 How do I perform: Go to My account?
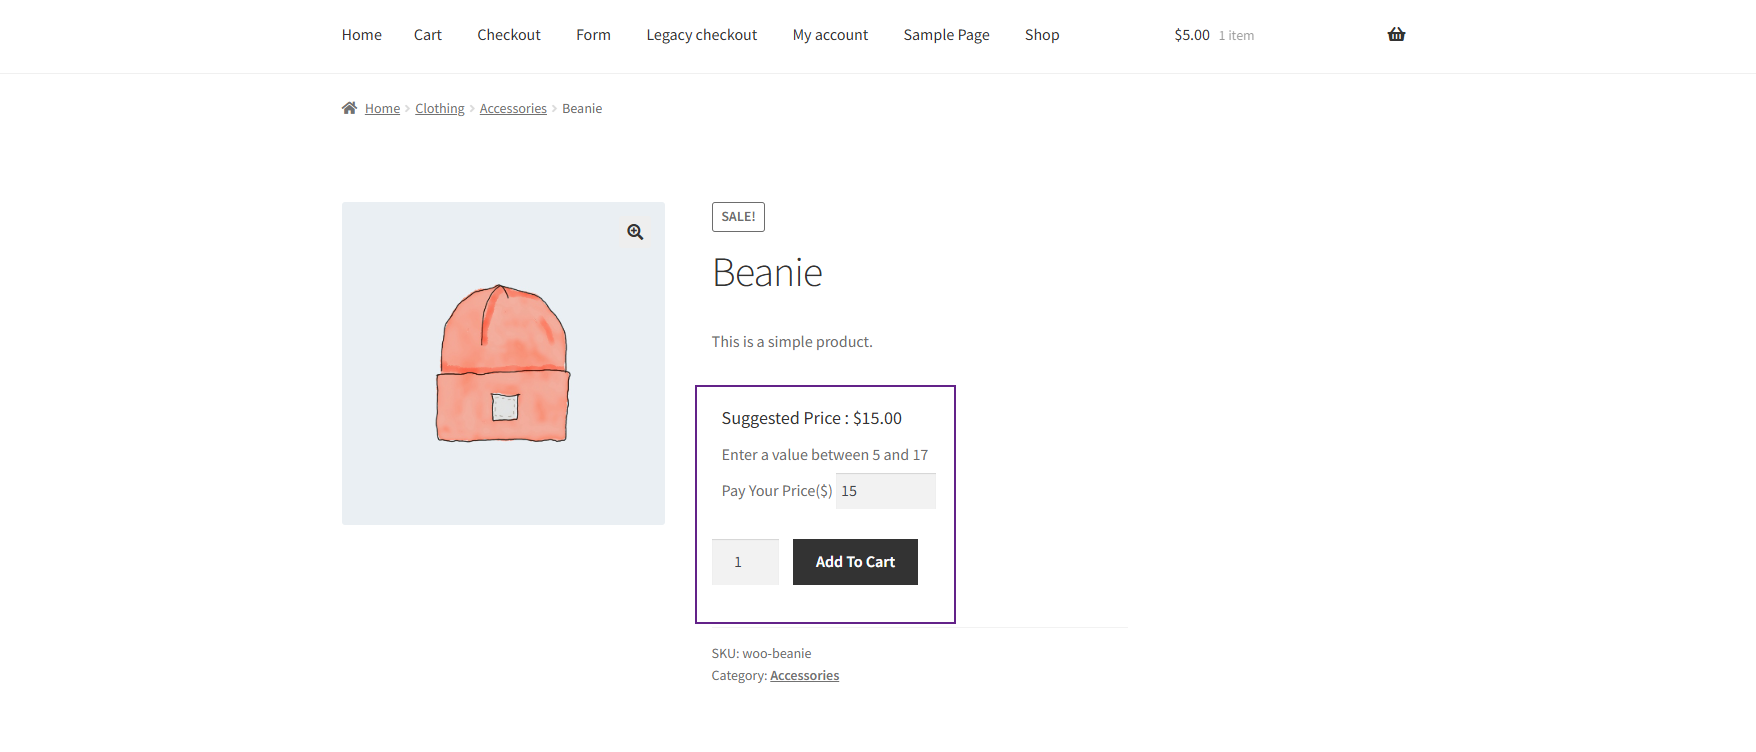tap(830, 35)
